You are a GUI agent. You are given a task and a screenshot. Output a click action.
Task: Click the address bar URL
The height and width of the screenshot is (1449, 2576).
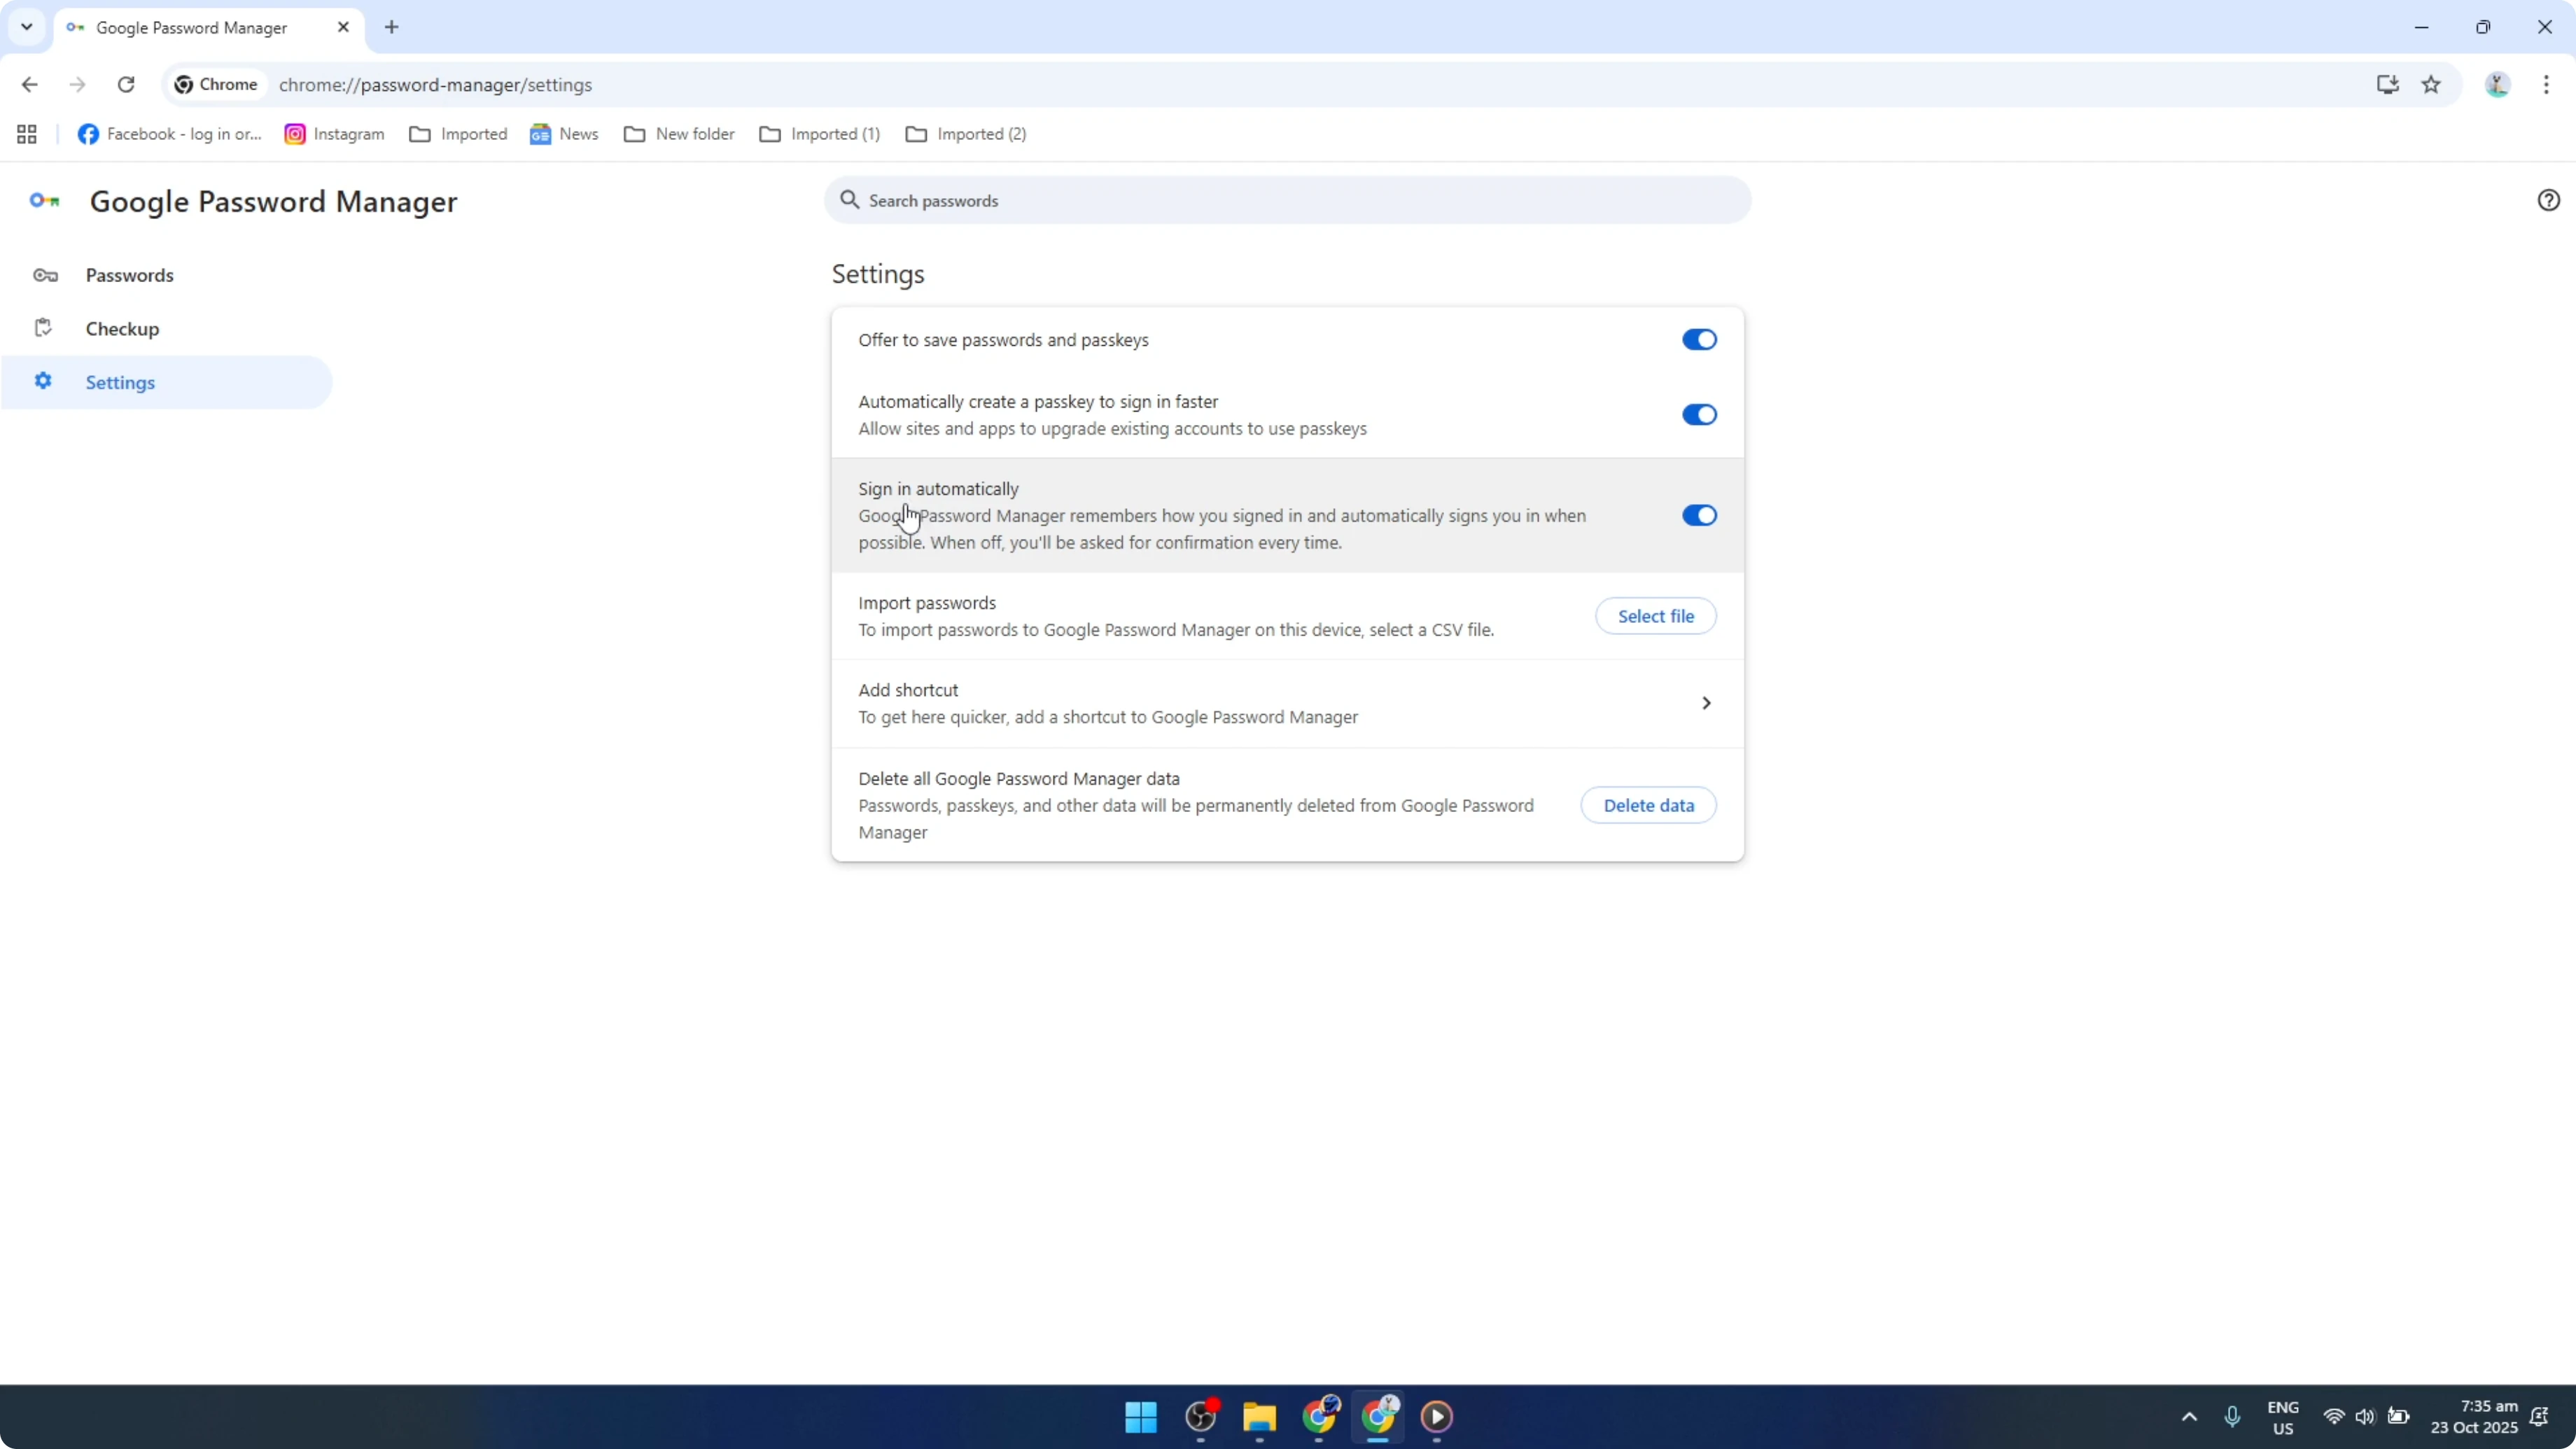[435, 85]
